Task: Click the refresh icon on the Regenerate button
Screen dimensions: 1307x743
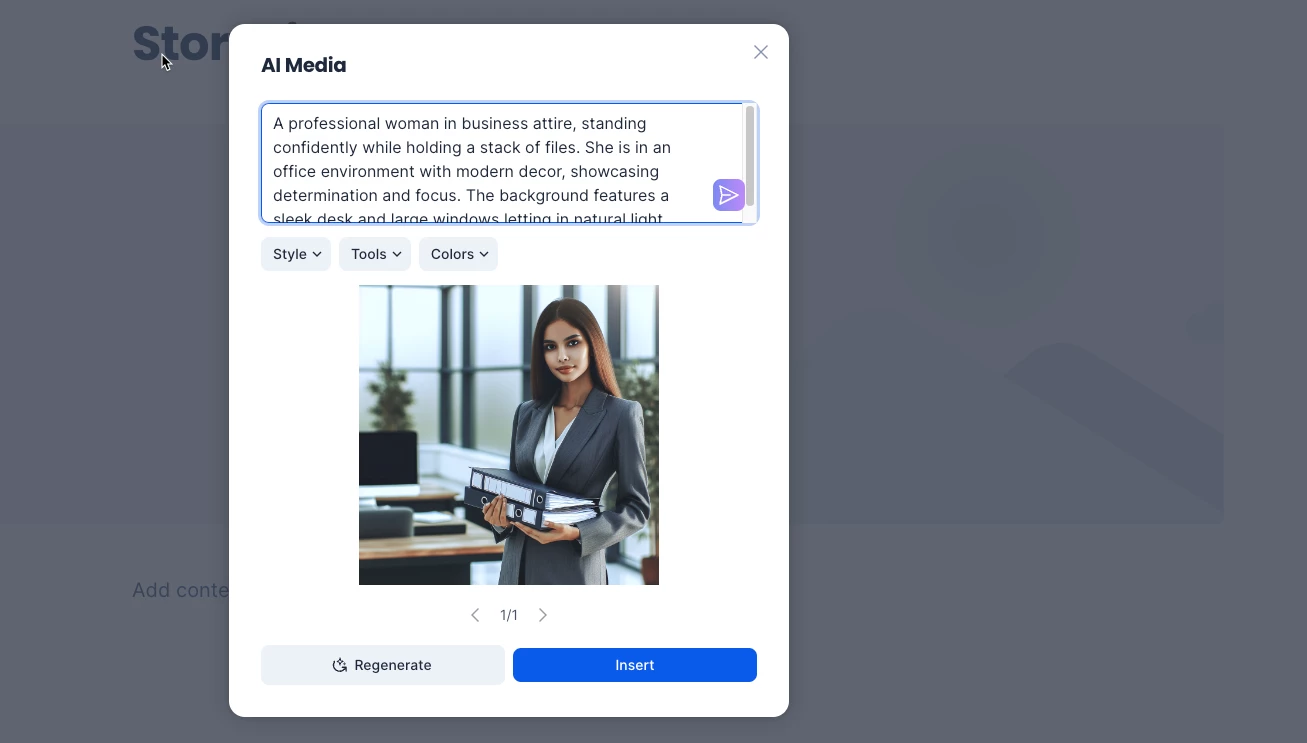Action: click(340, 665)
